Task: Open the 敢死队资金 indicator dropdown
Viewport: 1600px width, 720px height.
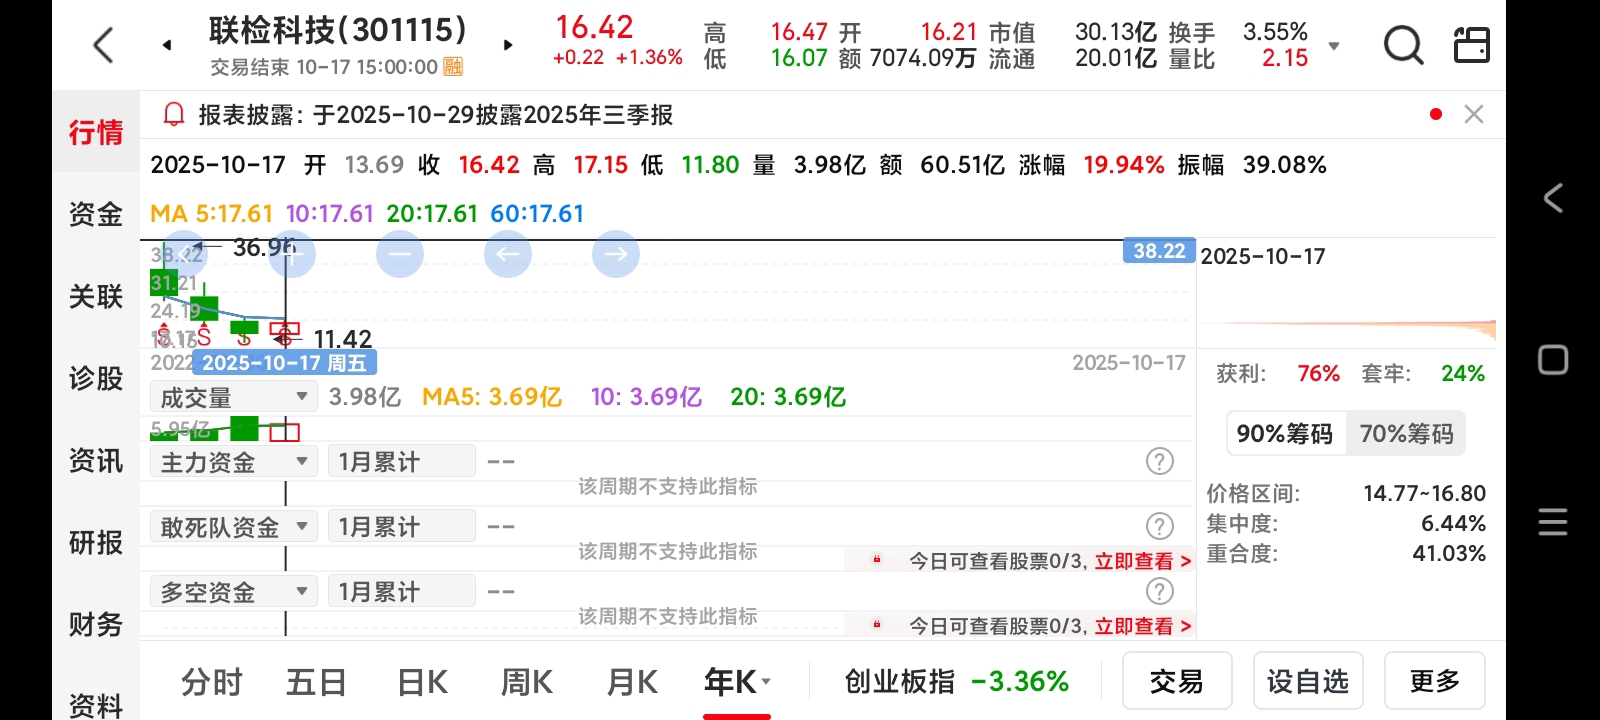Action: [x=234, y=527]
